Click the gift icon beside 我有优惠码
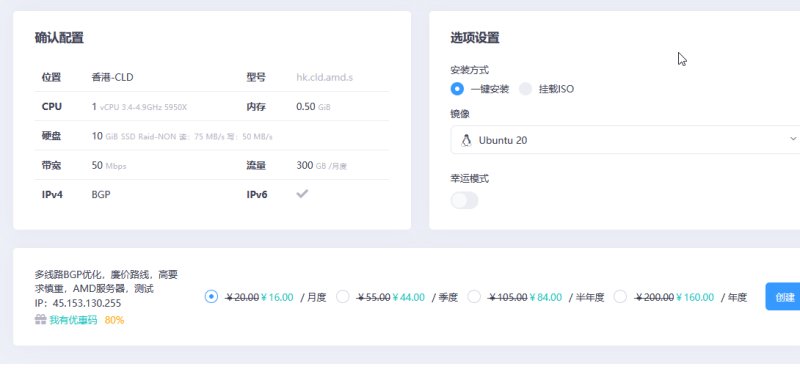This screenshot has height=372, width=800. [41, 319]
